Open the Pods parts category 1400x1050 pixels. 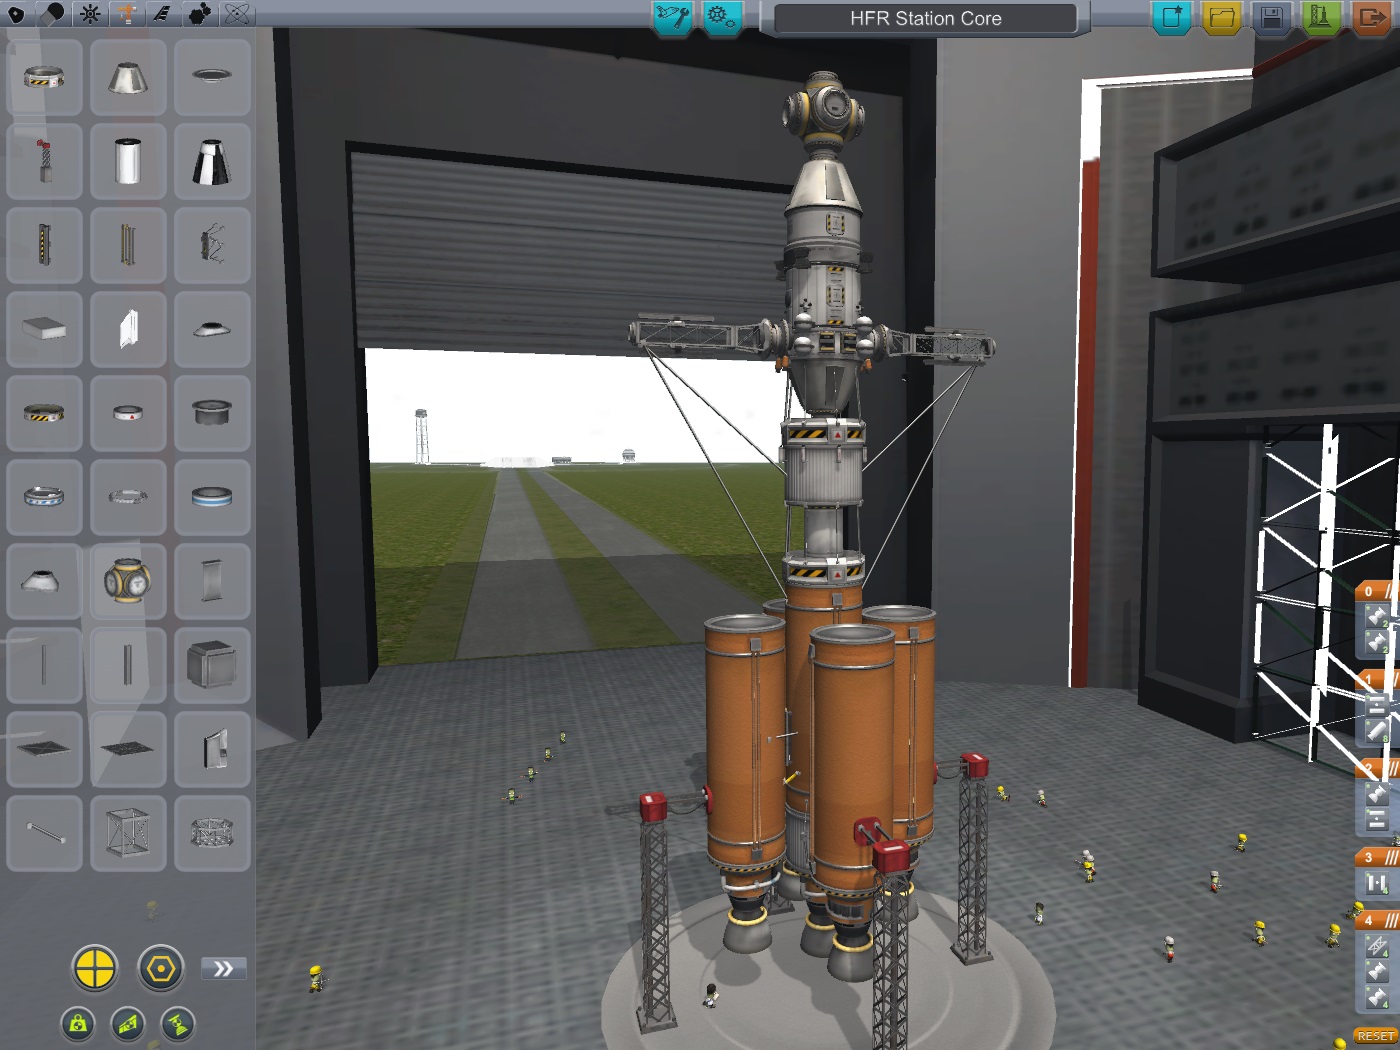(16, 14)
